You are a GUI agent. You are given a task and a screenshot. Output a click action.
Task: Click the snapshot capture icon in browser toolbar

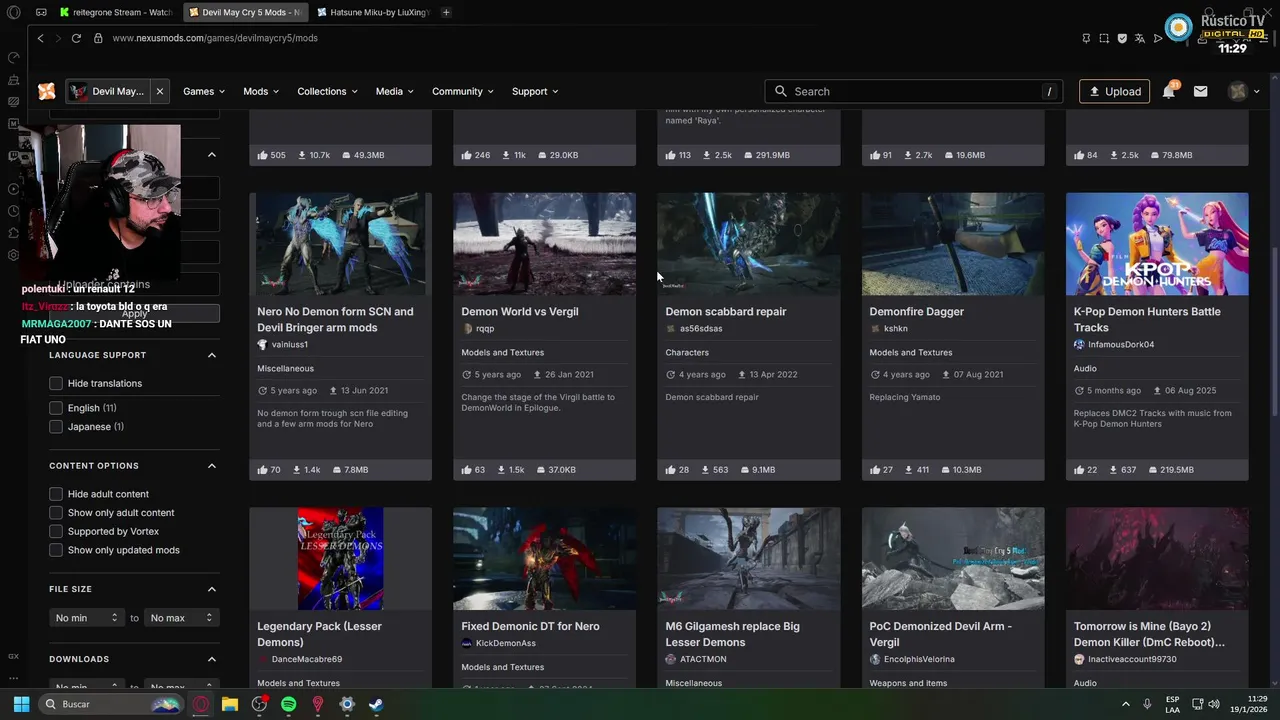1104,38
